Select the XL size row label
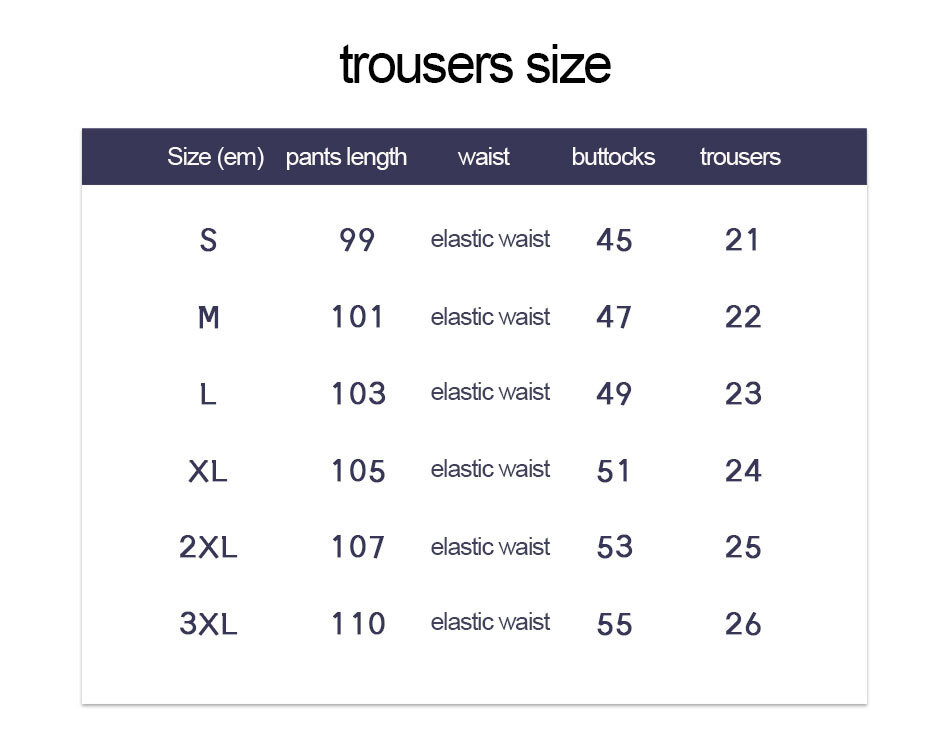 pos(208,471)
